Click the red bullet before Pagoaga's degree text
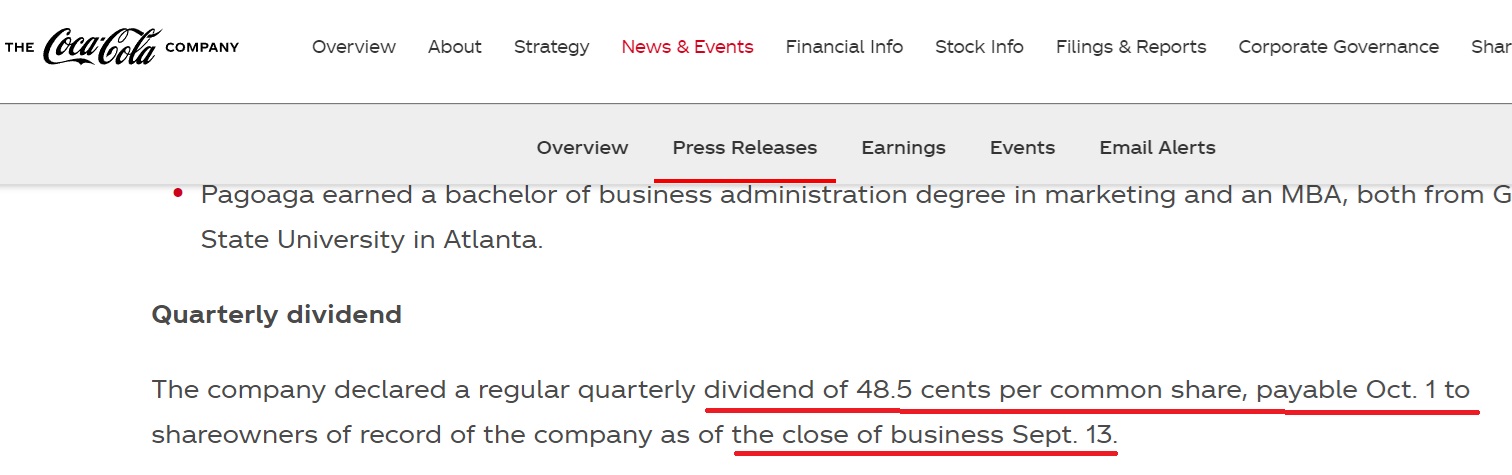1512x475 pixels. click(x=179, y=192)
